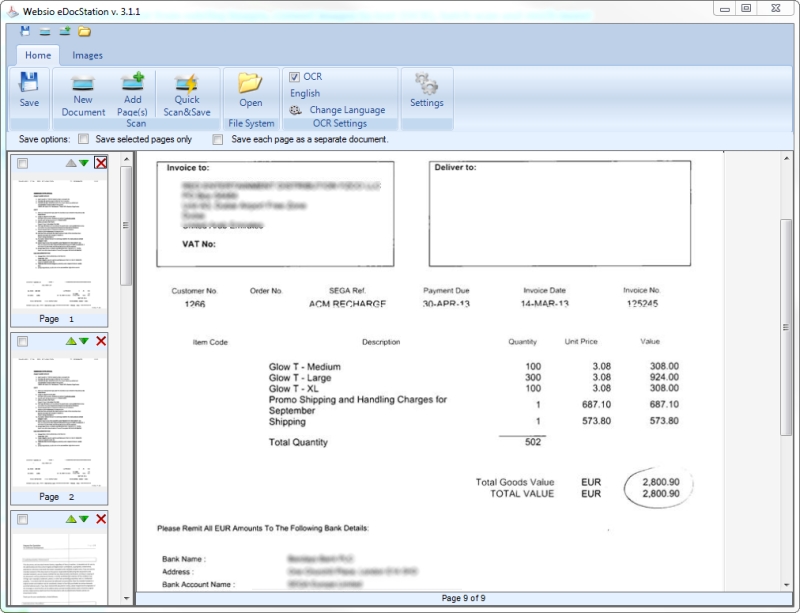Viewport: 800px width, 613px height.
Task: Click the Payment Due date 30-APR-13
Action: coord(446,304)
